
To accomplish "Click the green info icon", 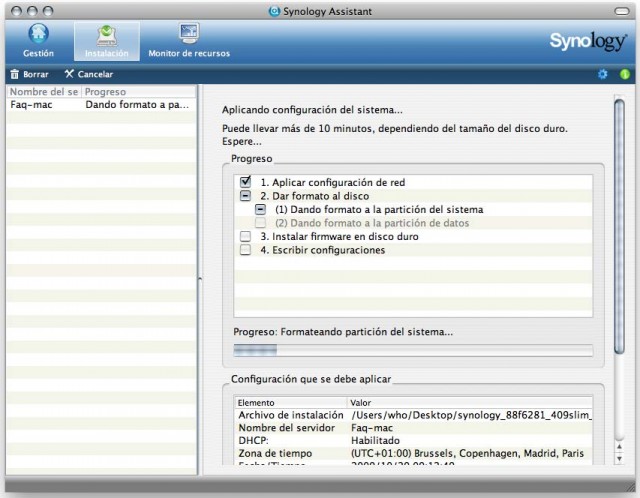I will tap(624, 74).
